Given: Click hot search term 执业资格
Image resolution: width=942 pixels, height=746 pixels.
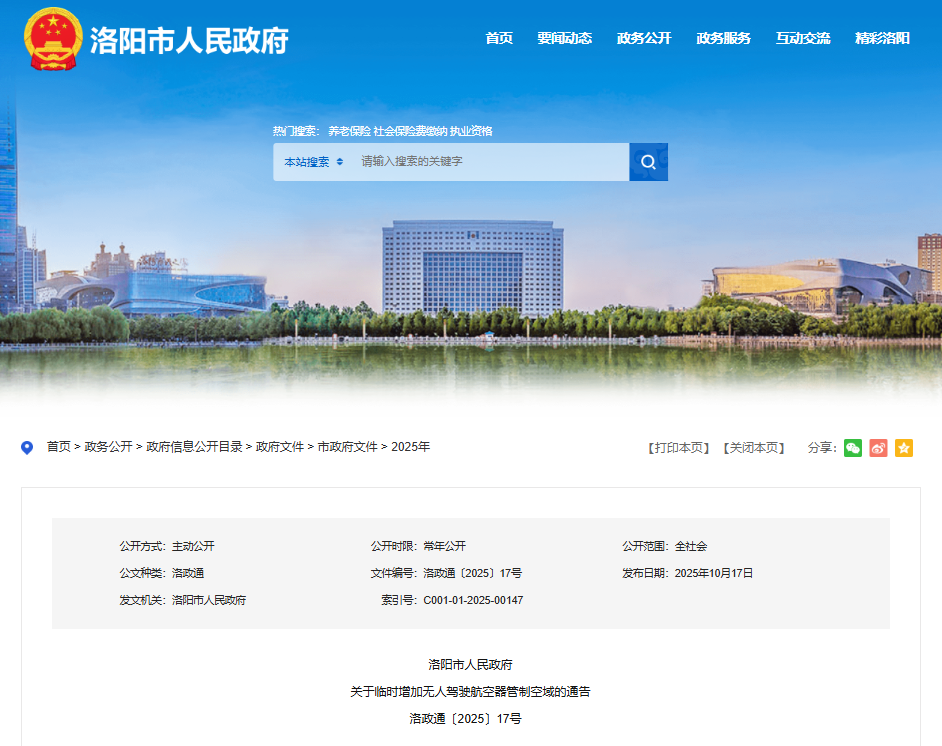Looking at the screenshot, I should (x=471, y=131).
